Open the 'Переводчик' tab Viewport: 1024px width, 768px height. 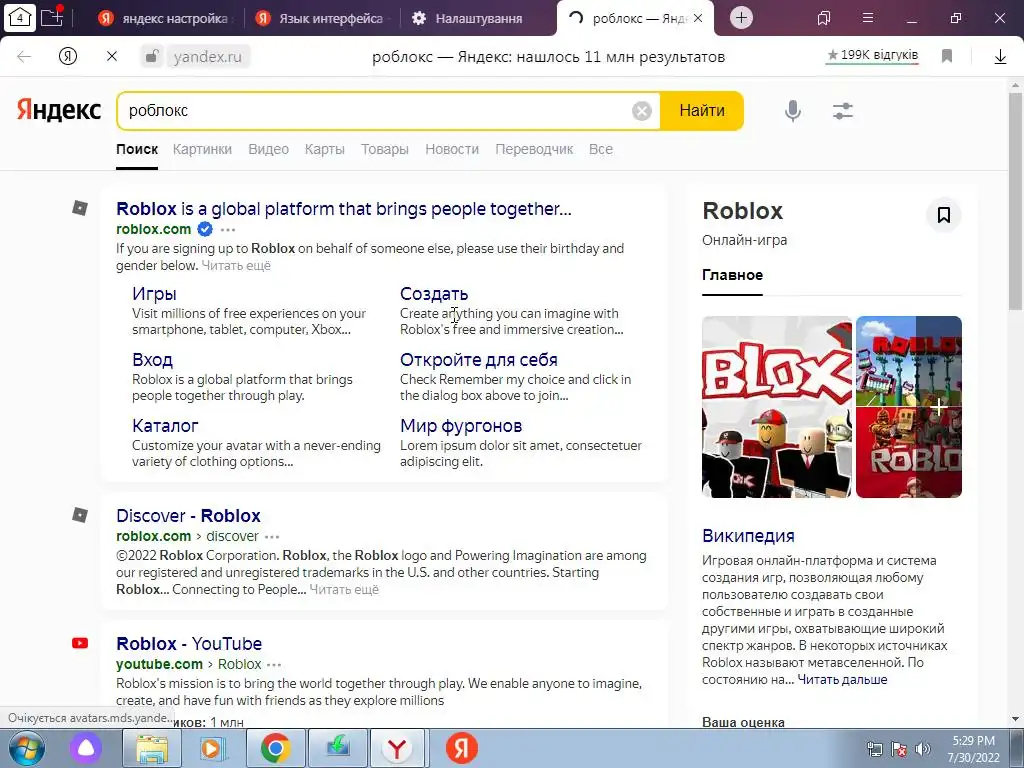(x=534, y=150)
